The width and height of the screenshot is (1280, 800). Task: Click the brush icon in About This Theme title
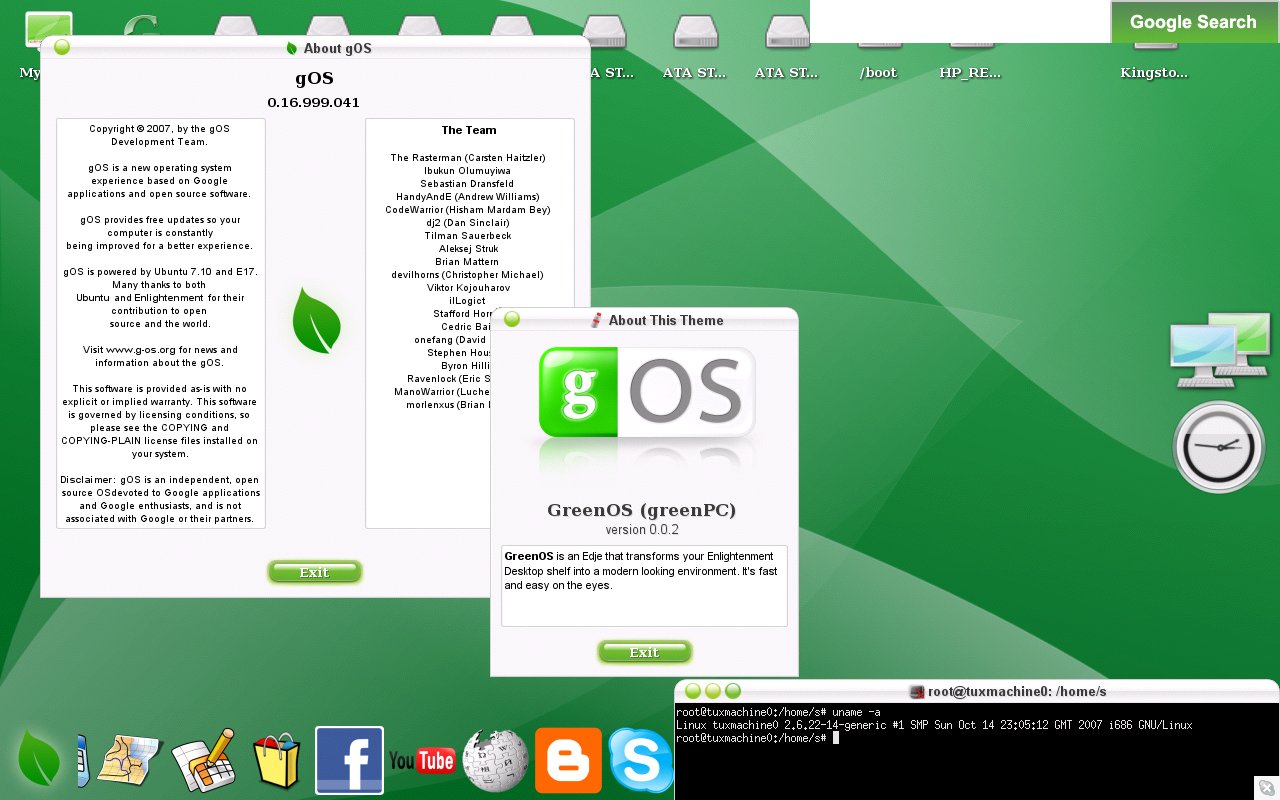pos(596,320)
